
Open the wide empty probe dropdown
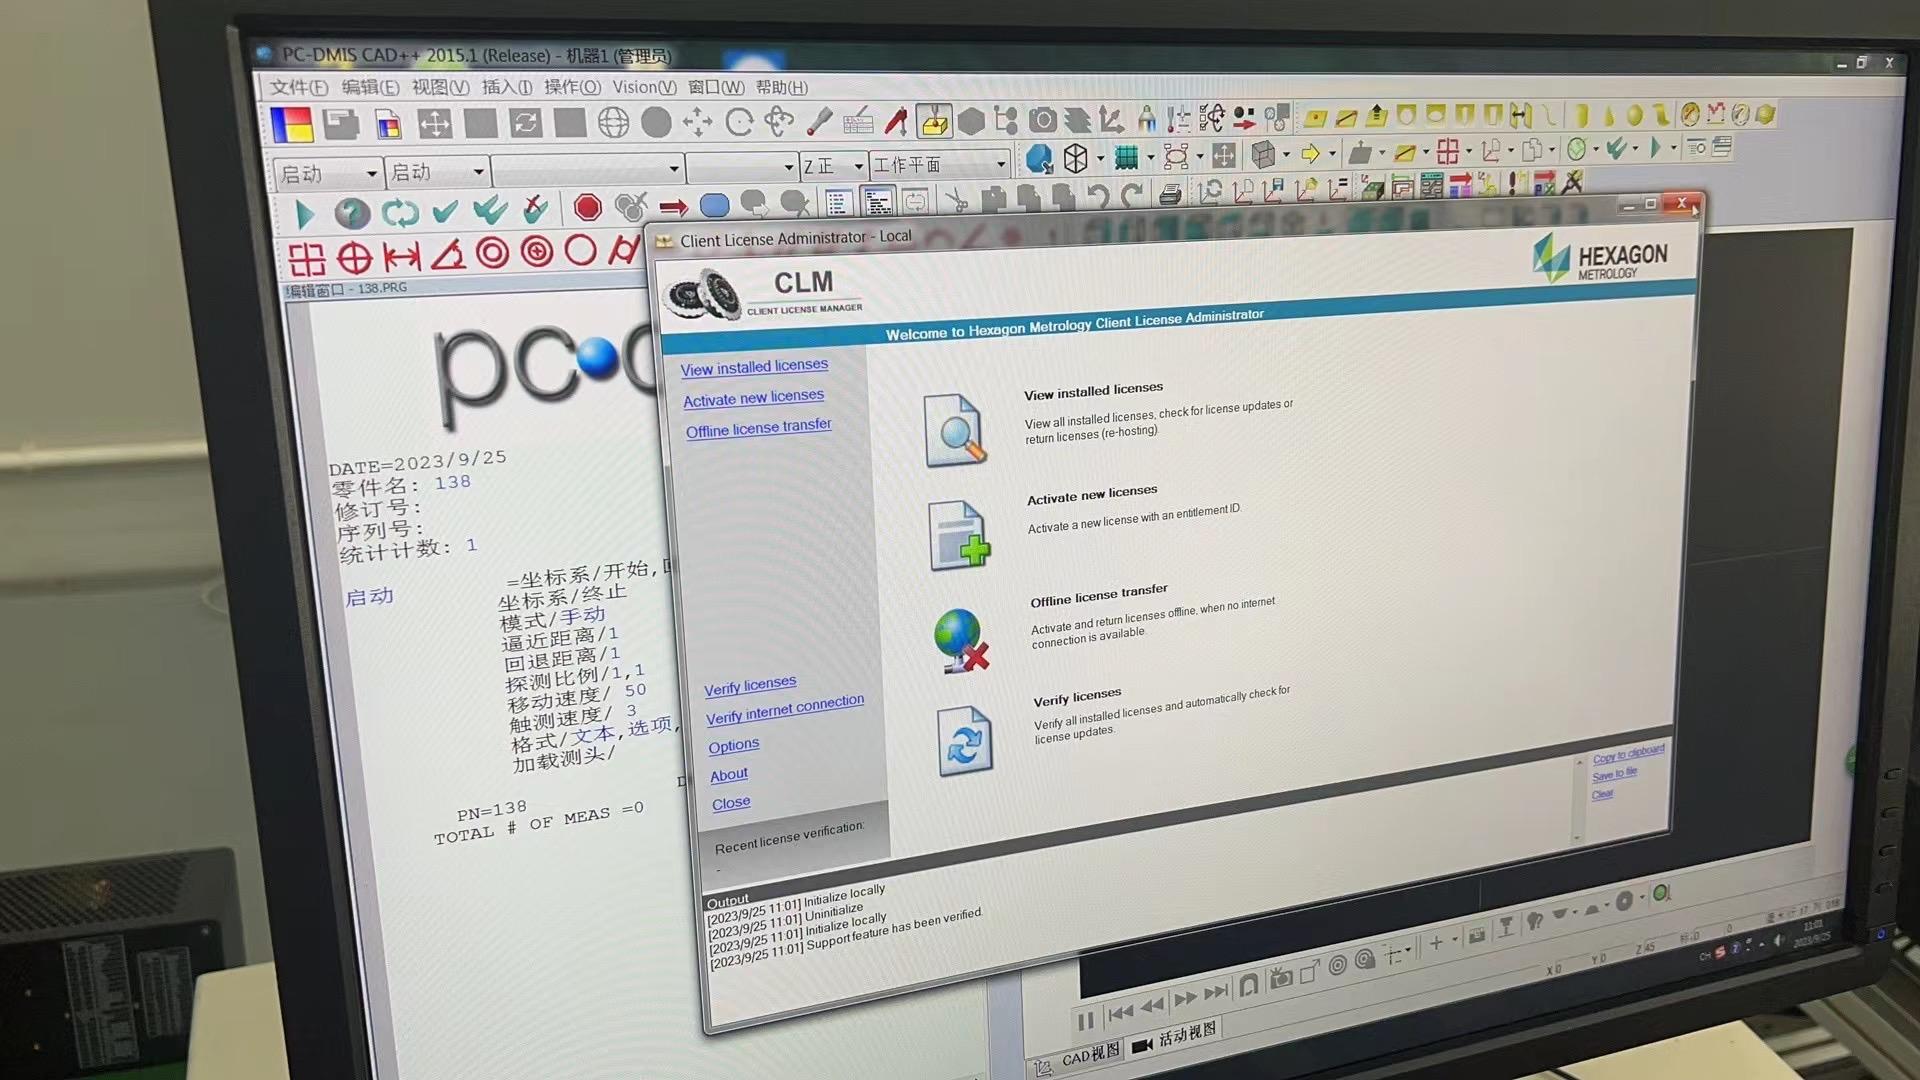(587, 170)
